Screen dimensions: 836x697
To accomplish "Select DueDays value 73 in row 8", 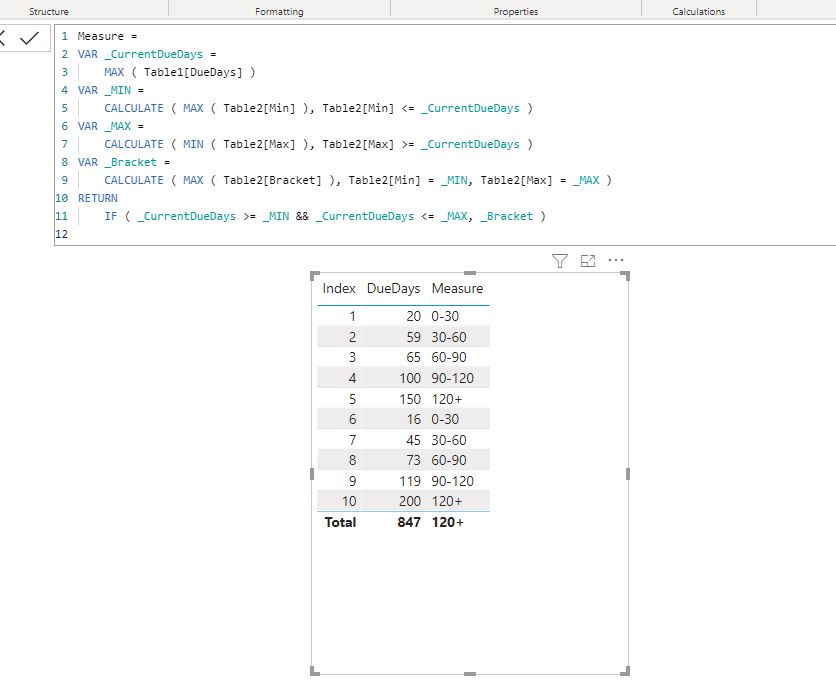I will 414,460.
